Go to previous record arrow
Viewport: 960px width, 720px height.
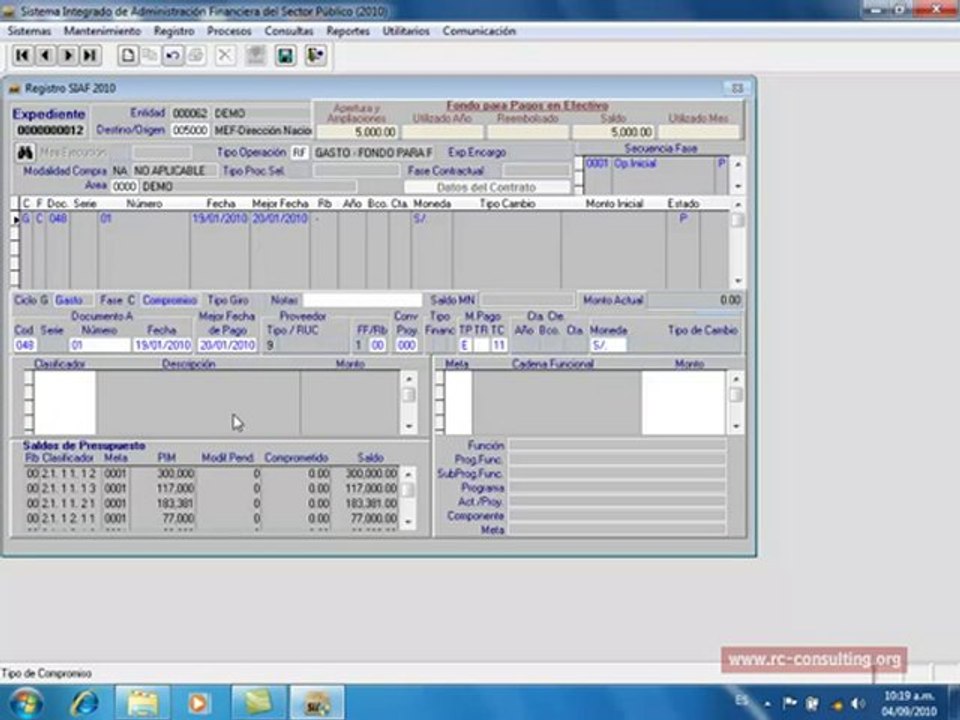[45, 56]
